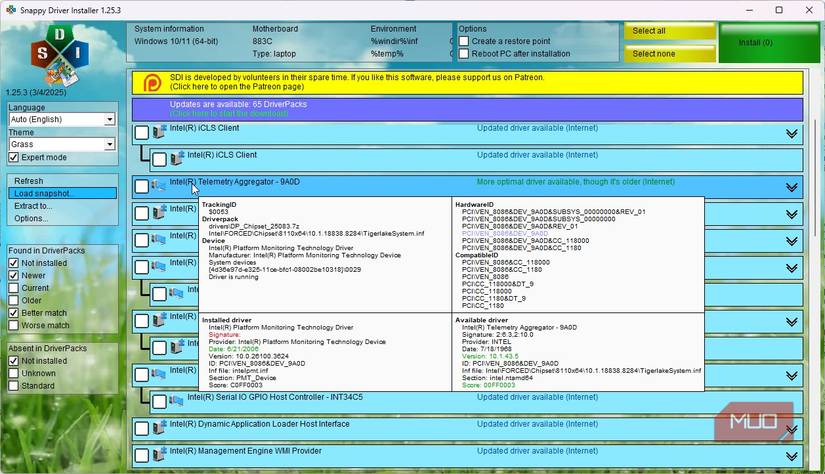Uncheck Newer filter in Found in DriverPacks

pyautogui.click(x=13, y=276)
